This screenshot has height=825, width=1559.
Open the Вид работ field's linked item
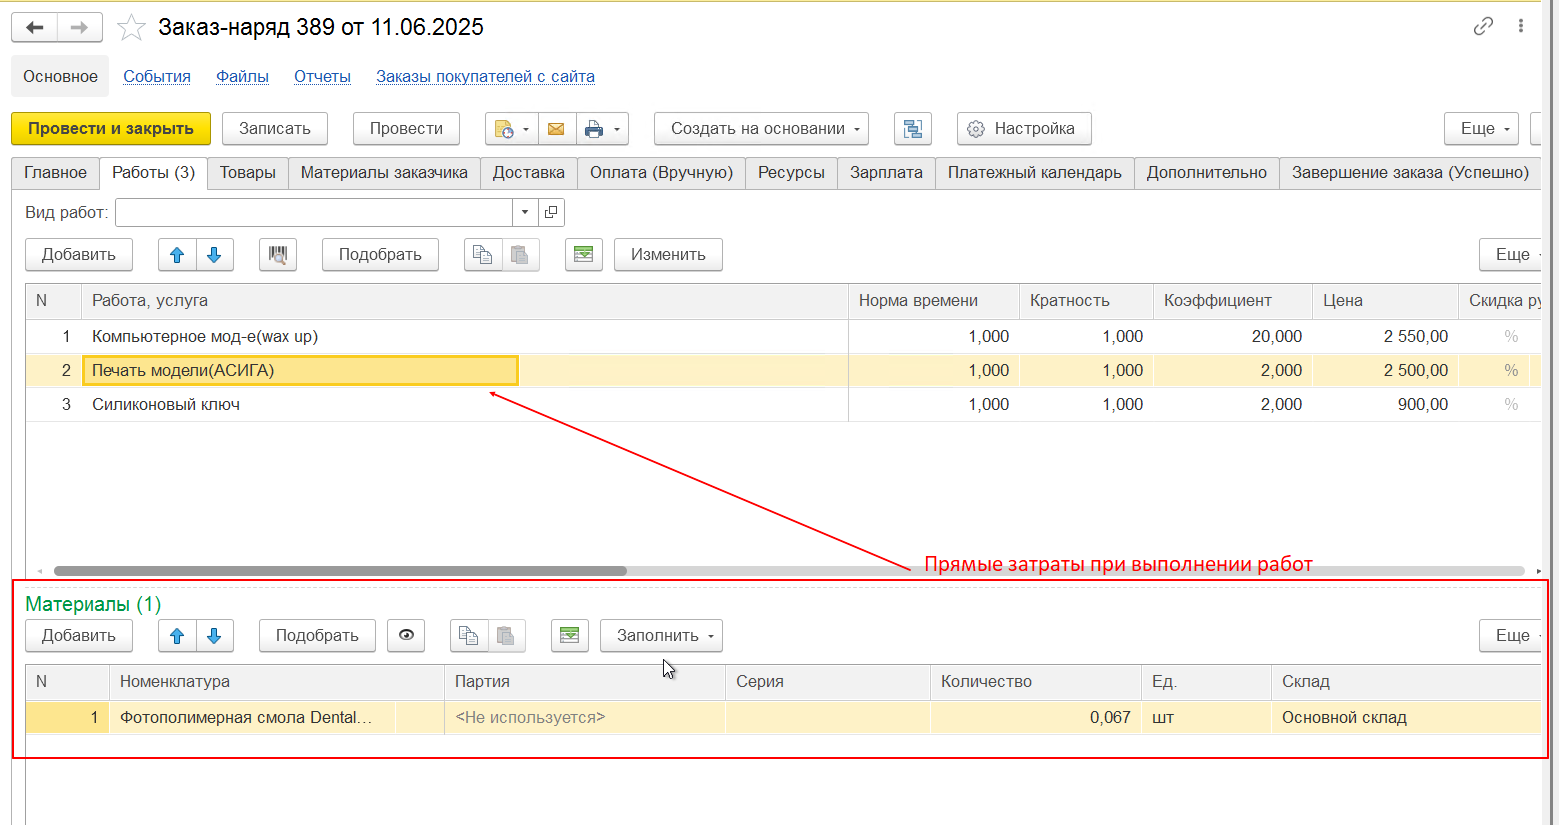(x=551, y=213)
